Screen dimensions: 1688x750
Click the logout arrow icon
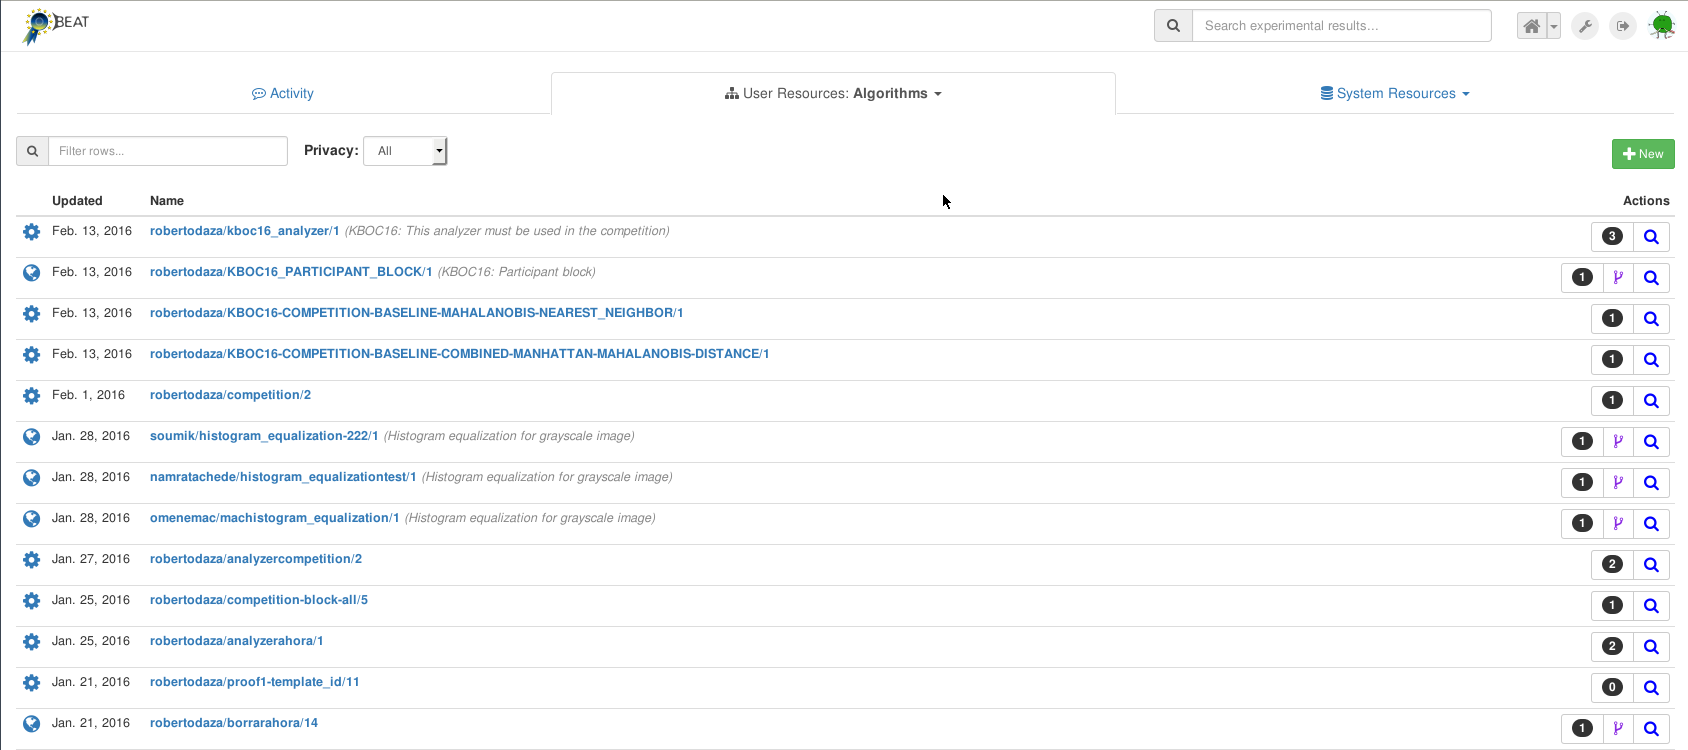click(x=1623, y=26)
